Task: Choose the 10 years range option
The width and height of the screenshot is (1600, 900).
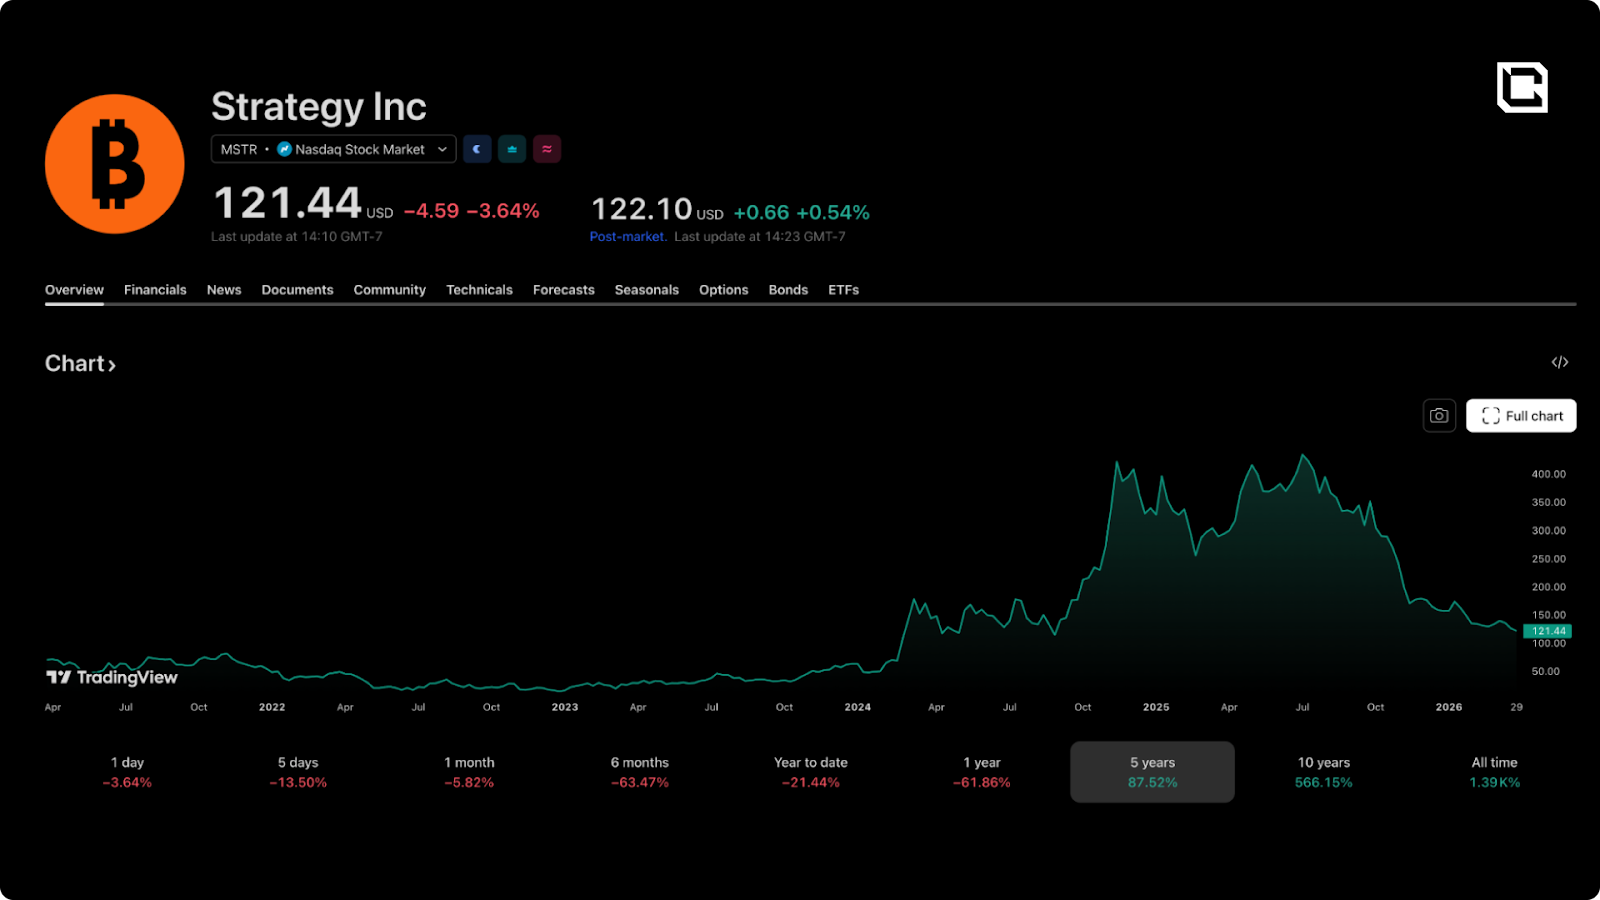Action: (1323, 772)
